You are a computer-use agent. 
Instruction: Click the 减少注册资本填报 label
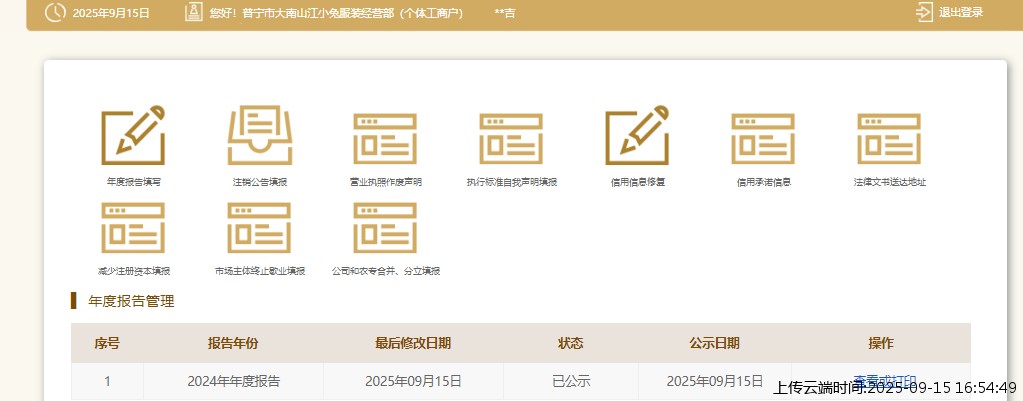tap(133, 271)
